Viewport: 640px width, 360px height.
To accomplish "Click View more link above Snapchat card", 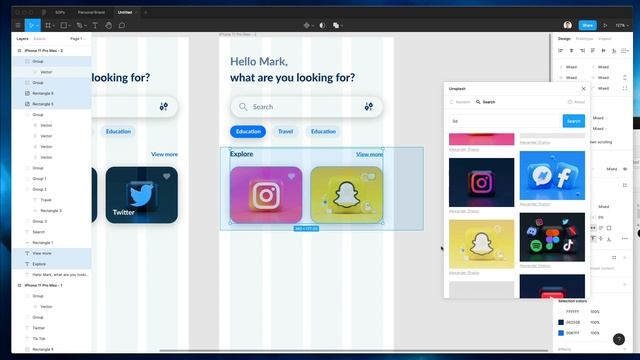I will click(x=369, y=154).
